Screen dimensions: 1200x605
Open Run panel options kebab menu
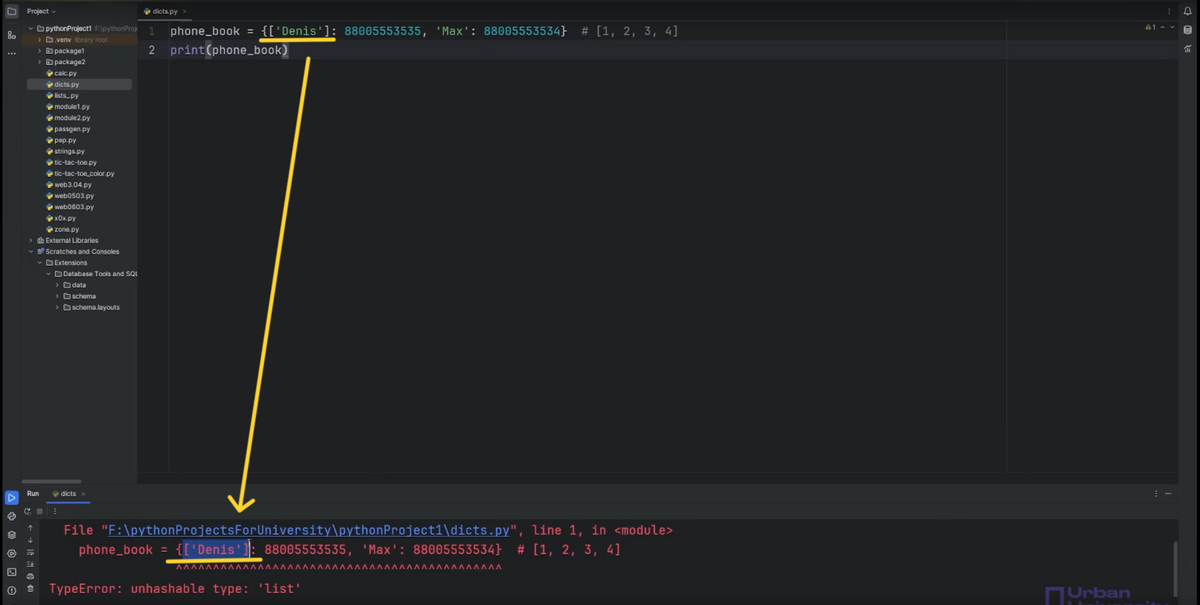pyautogui.click(x=1156, y=493)
